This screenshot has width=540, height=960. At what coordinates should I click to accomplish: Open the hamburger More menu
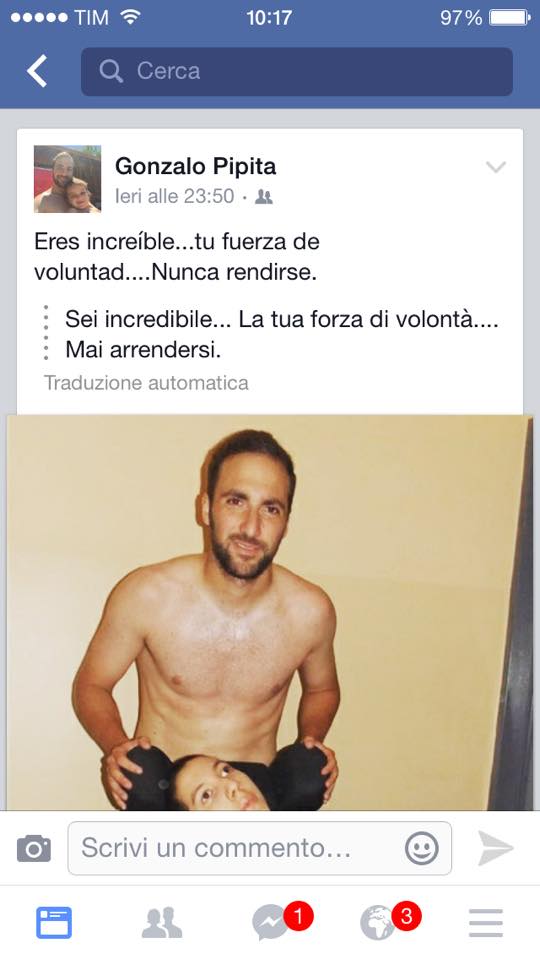pyautogui.click(x=486, y=923)
